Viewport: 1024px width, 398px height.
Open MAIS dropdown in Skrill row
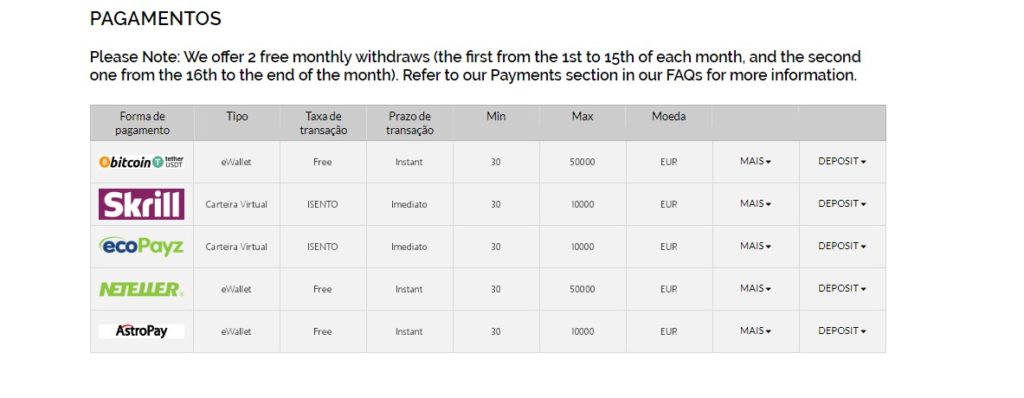pos(756,204)
